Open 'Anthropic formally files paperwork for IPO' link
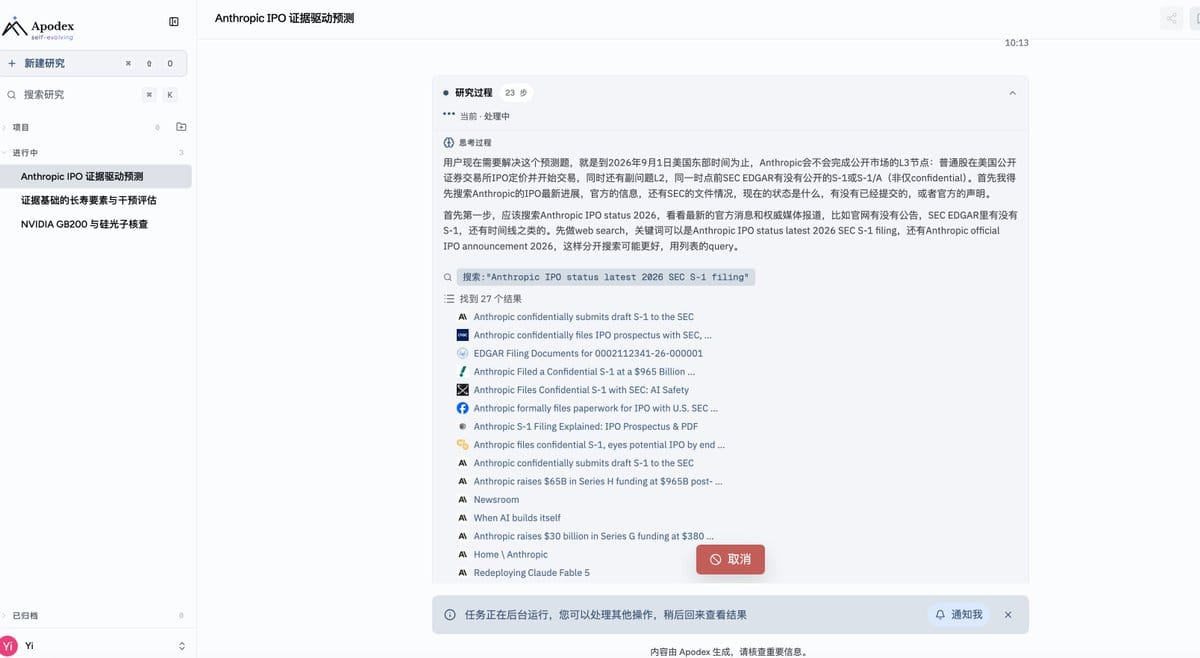 coord(595,408)
